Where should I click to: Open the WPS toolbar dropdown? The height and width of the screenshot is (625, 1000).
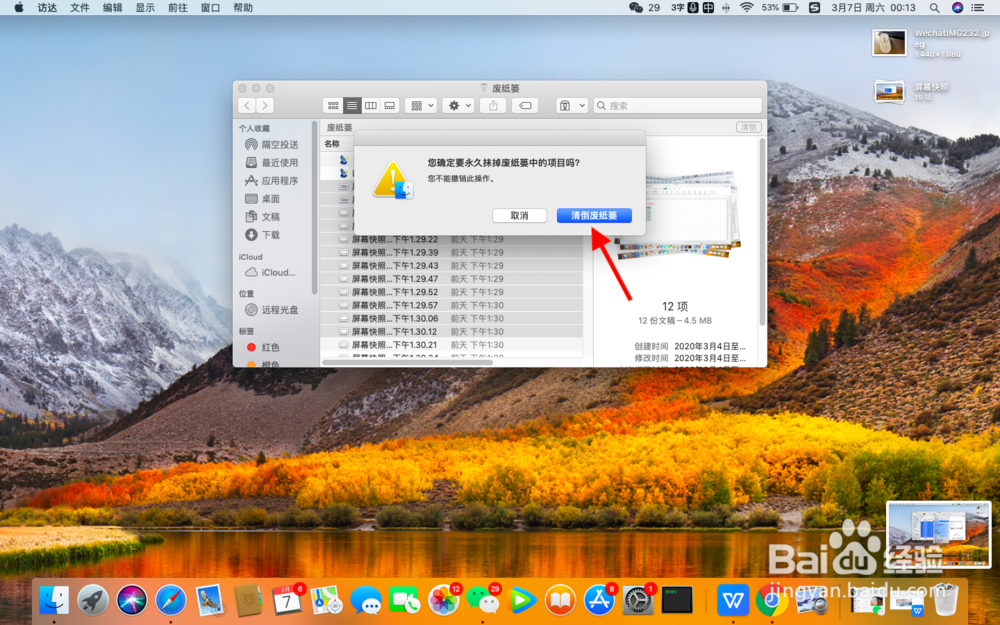571,106
